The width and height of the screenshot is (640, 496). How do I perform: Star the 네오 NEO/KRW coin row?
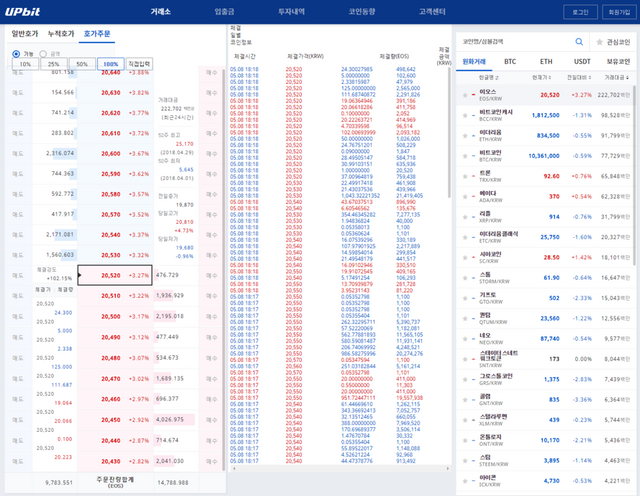click(x=465, y=339)
